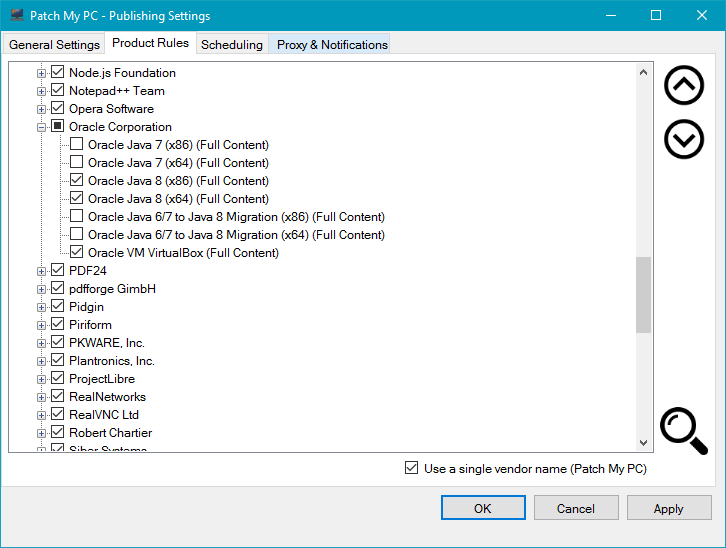This screenshot has width=726, height=548.
Task: Uncheck Oracle Java 8 (x86) Full Content
Action: (76, 180)
